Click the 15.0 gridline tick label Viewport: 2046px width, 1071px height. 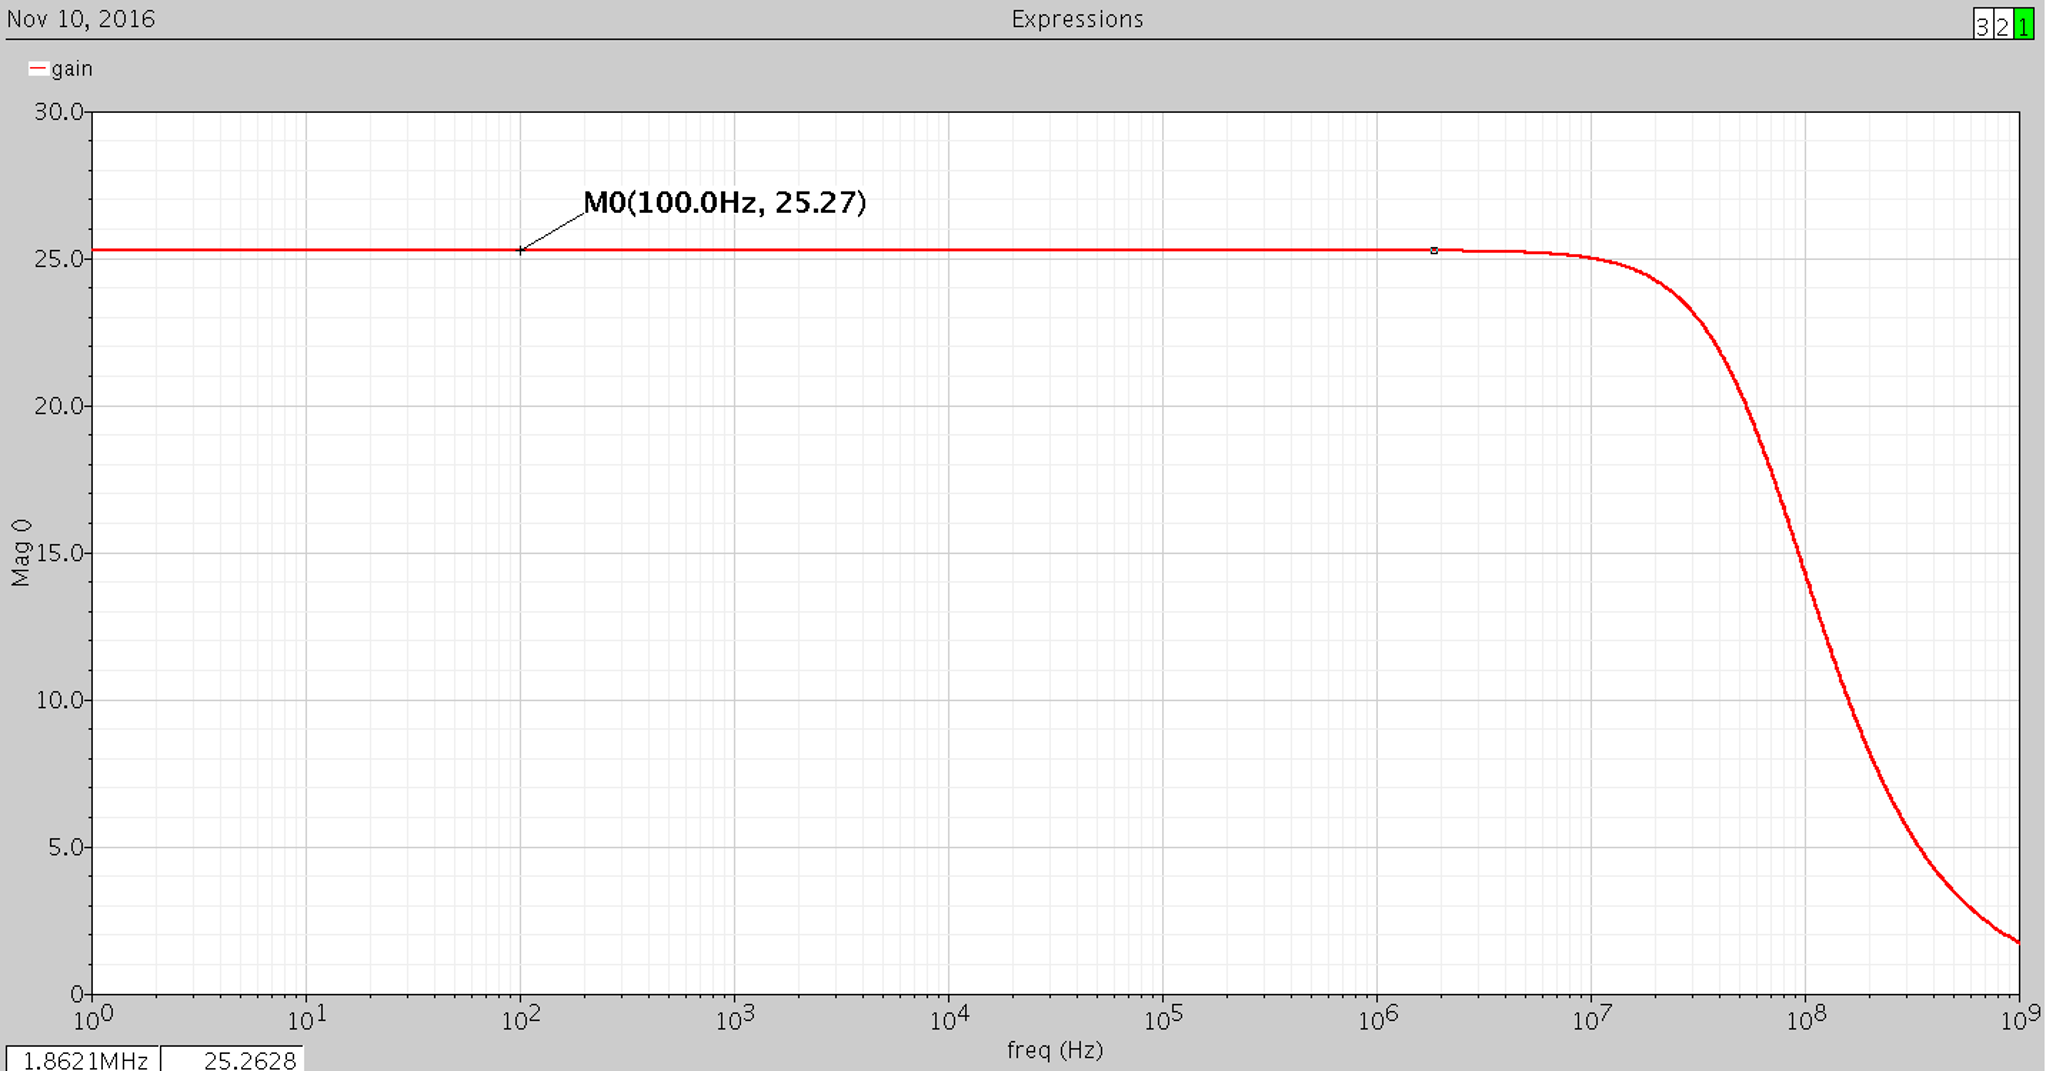[60, 553]
